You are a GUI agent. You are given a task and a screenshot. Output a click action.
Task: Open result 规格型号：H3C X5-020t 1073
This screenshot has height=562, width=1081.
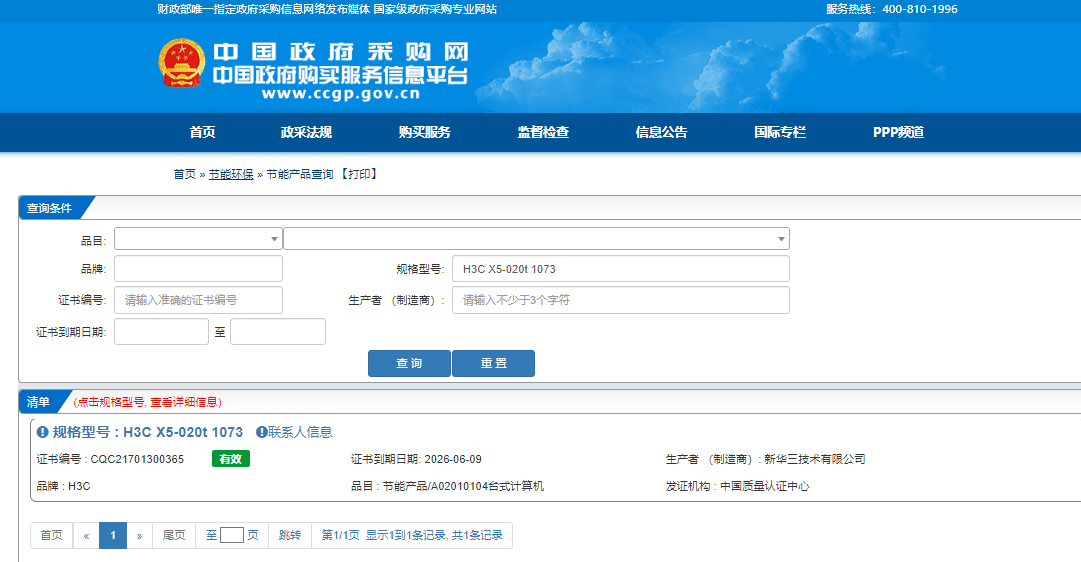coord(148,432)
